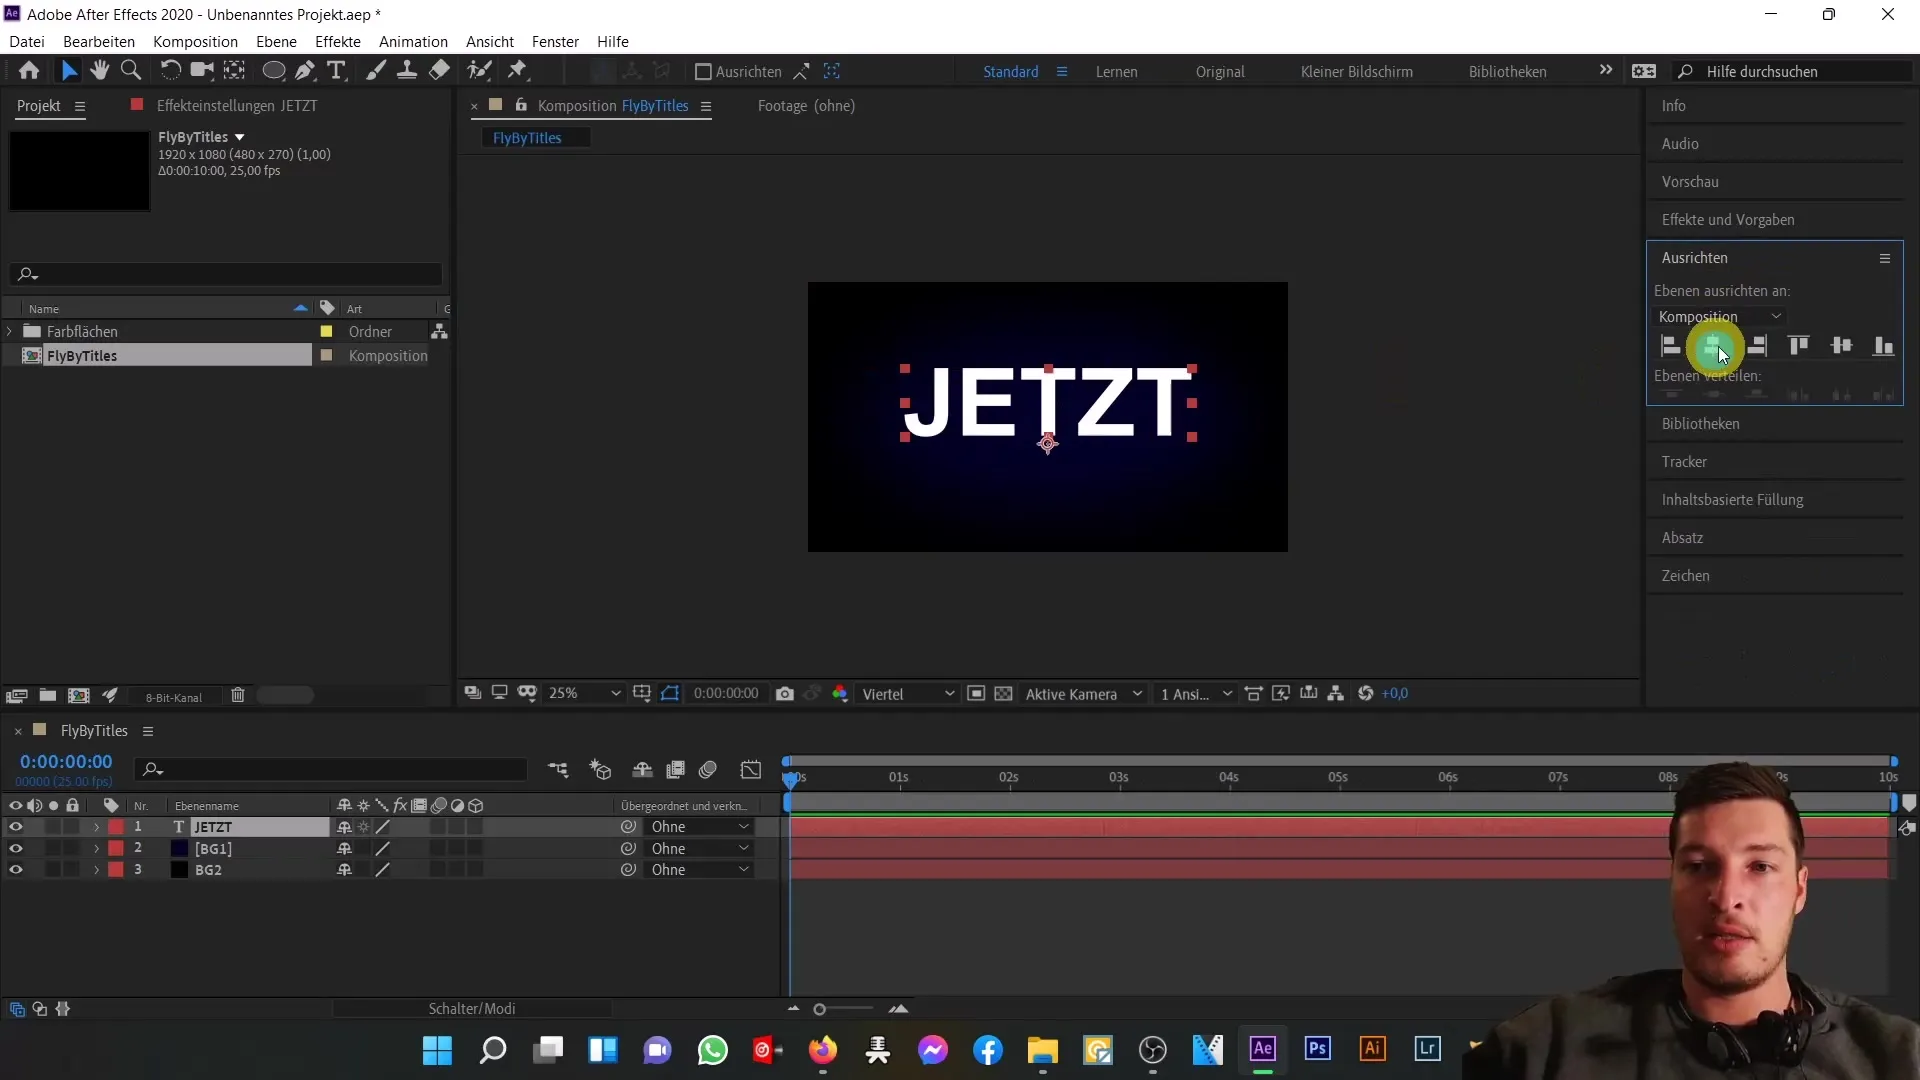The width and height of the screenshot is (1920, 1080).
Task: Open parent dropdown for BG2 layer
Action: (x=699, y=870)
